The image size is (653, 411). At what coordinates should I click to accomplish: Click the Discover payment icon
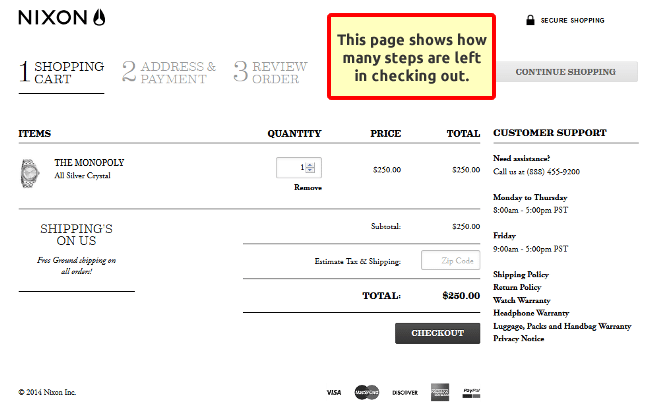pyautogui.click(x=405, y=393)
